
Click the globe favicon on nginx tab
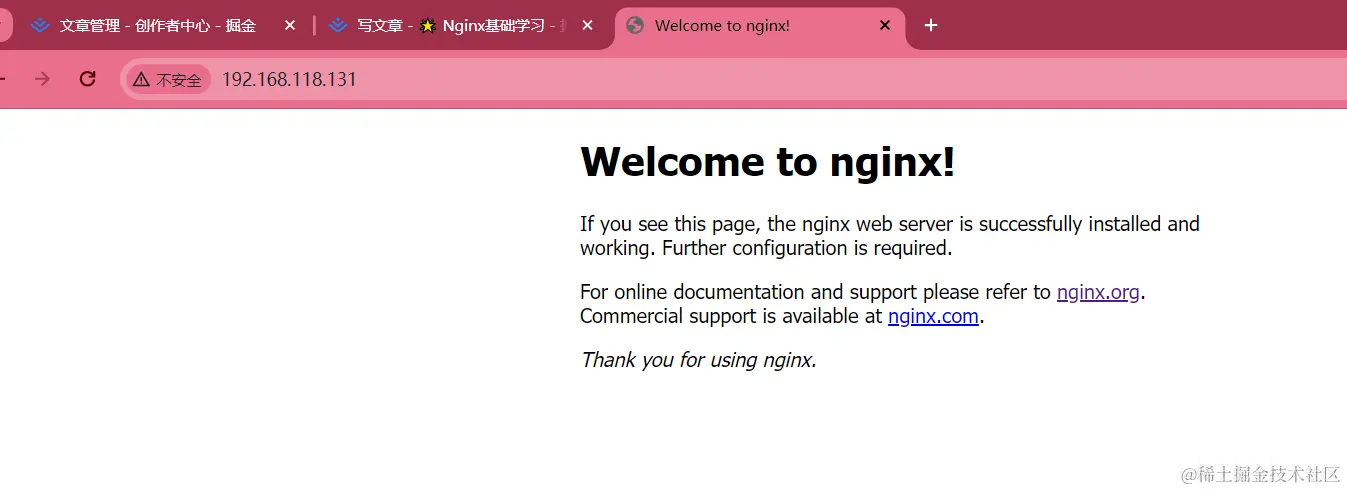(634, 26)
